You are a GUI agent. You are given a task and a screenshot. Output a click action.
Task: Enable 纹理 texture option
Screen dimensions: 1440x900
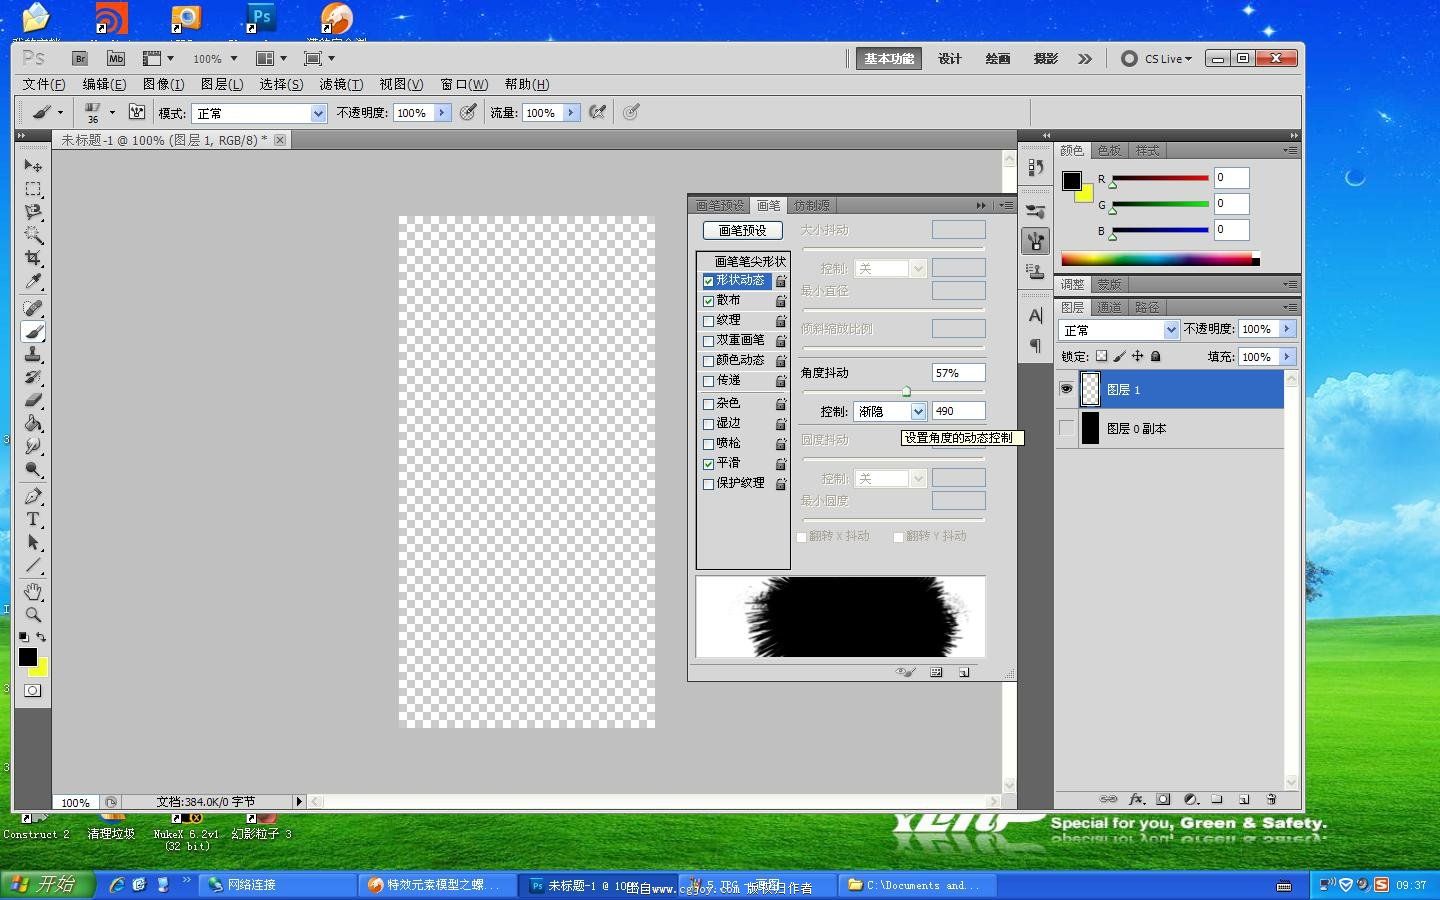(709, 321)
